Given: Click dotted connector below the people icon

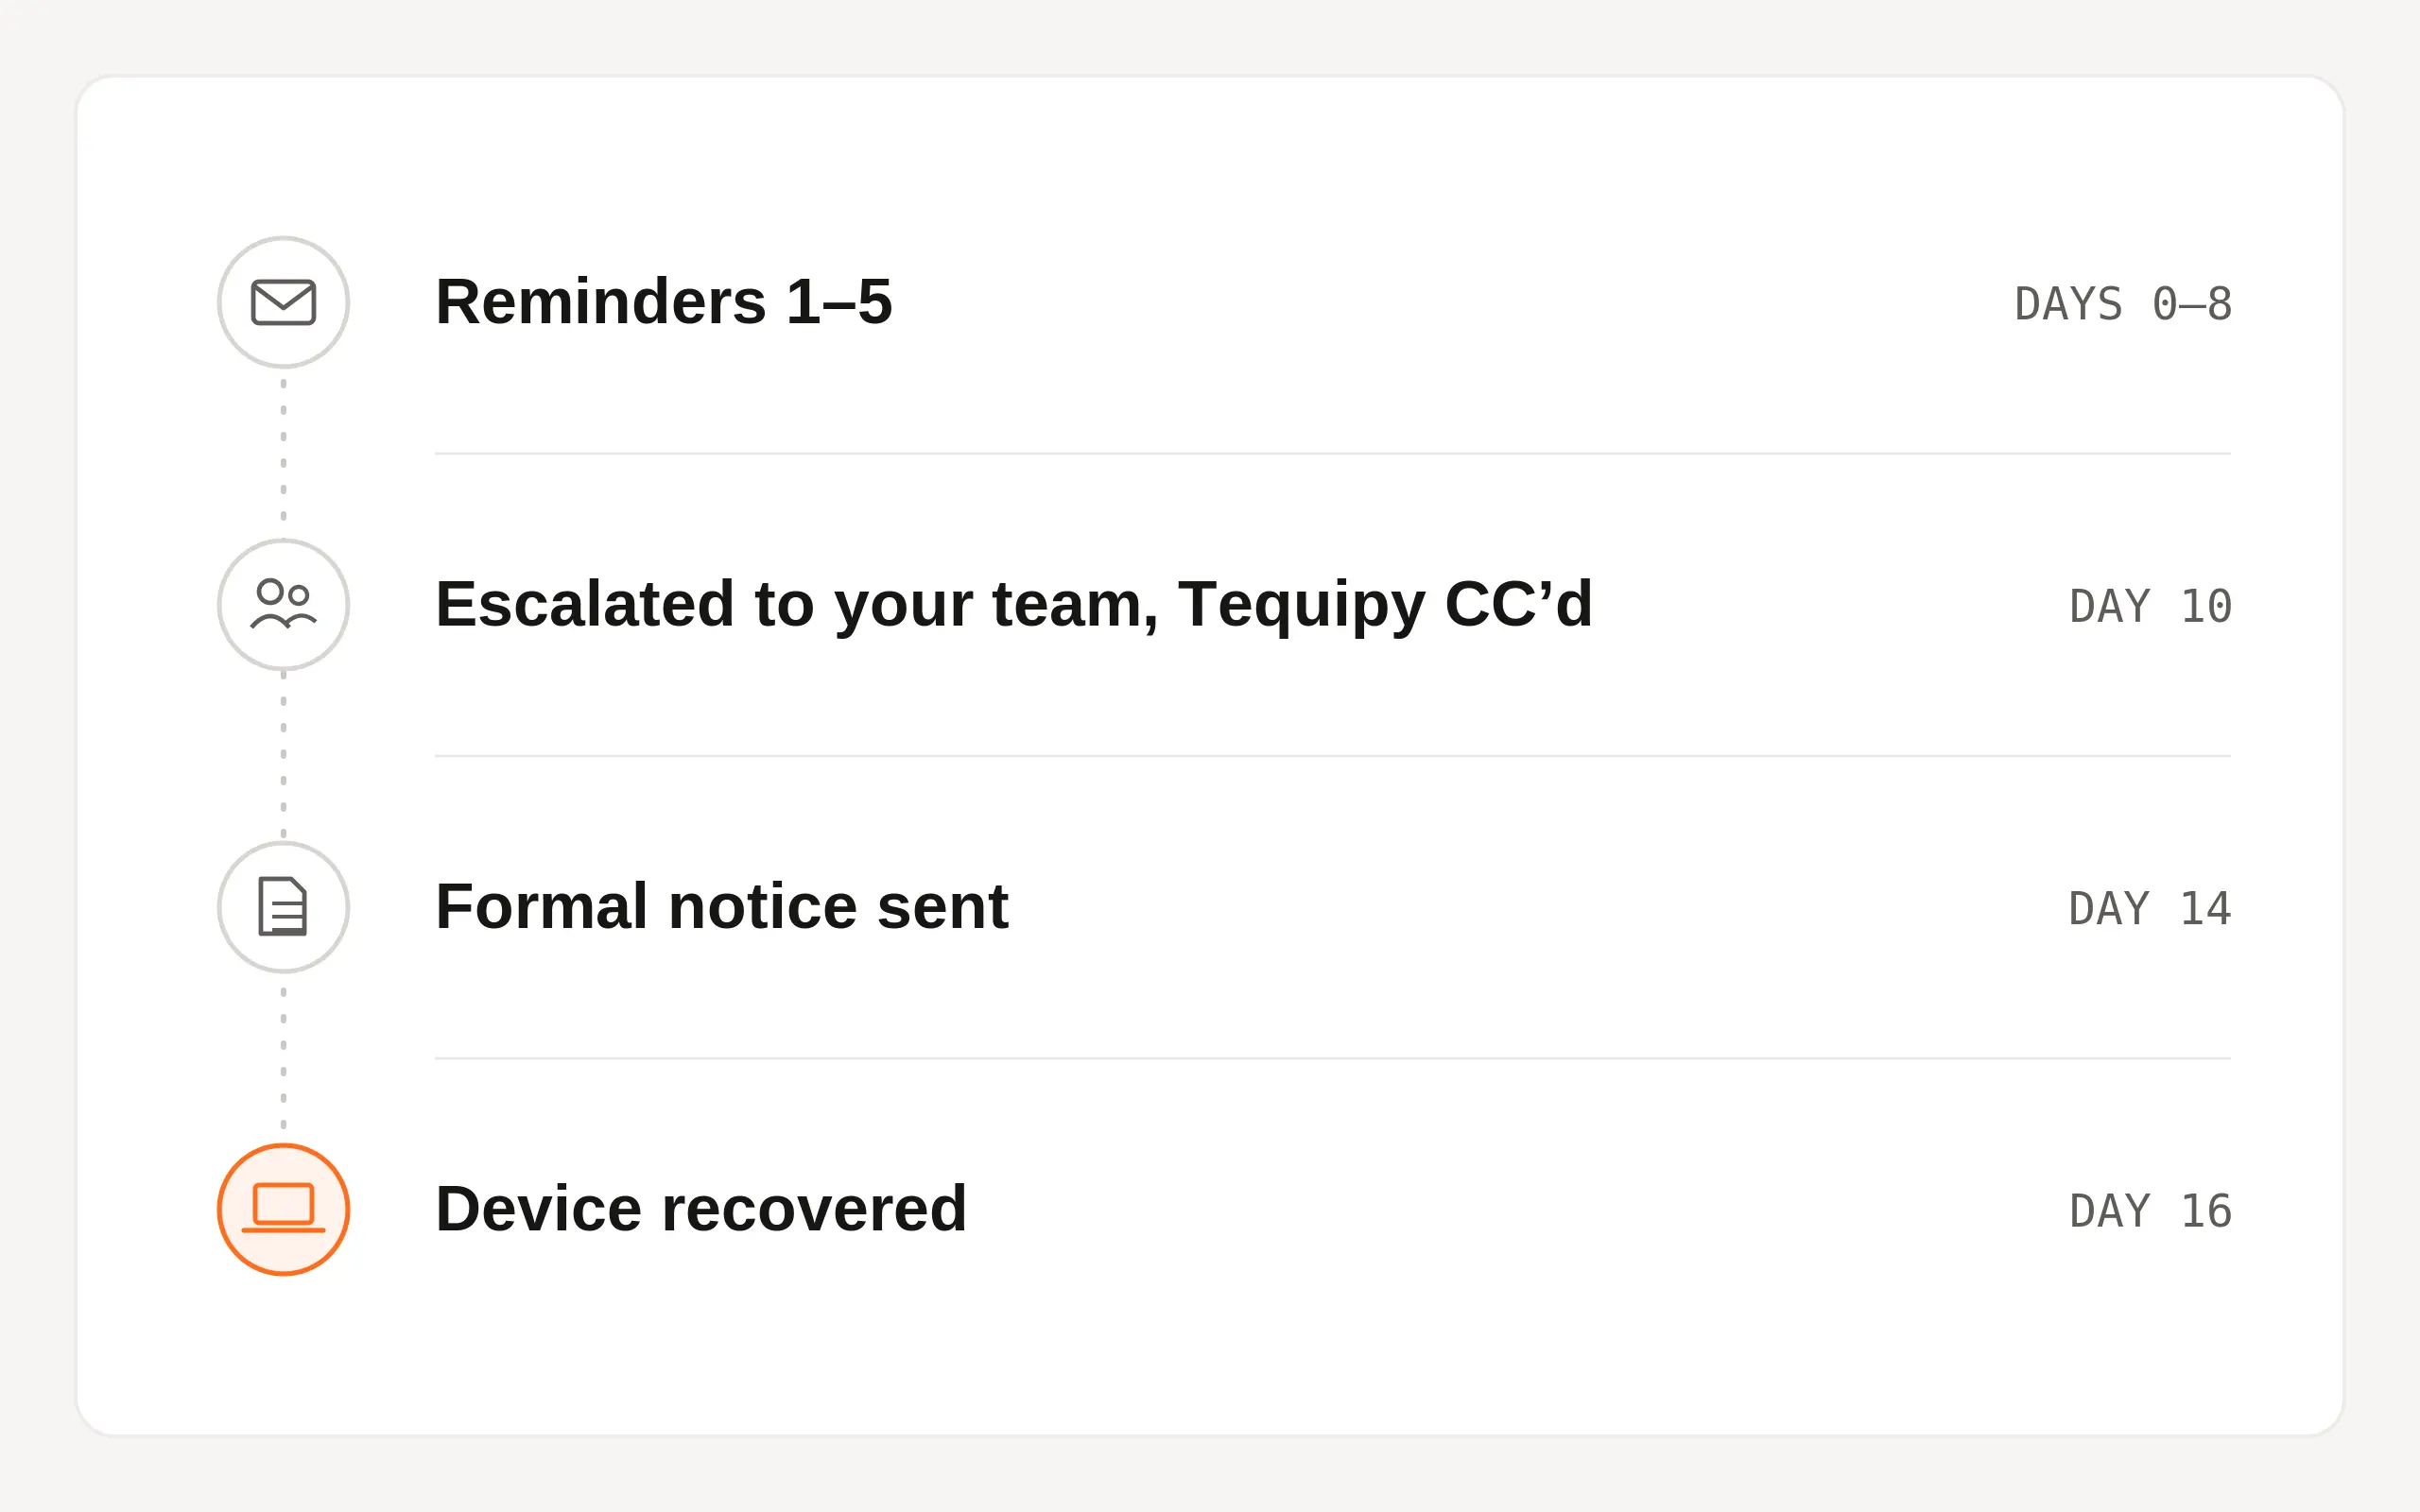Looking at the screenshot, I should (x=283, y=756).
